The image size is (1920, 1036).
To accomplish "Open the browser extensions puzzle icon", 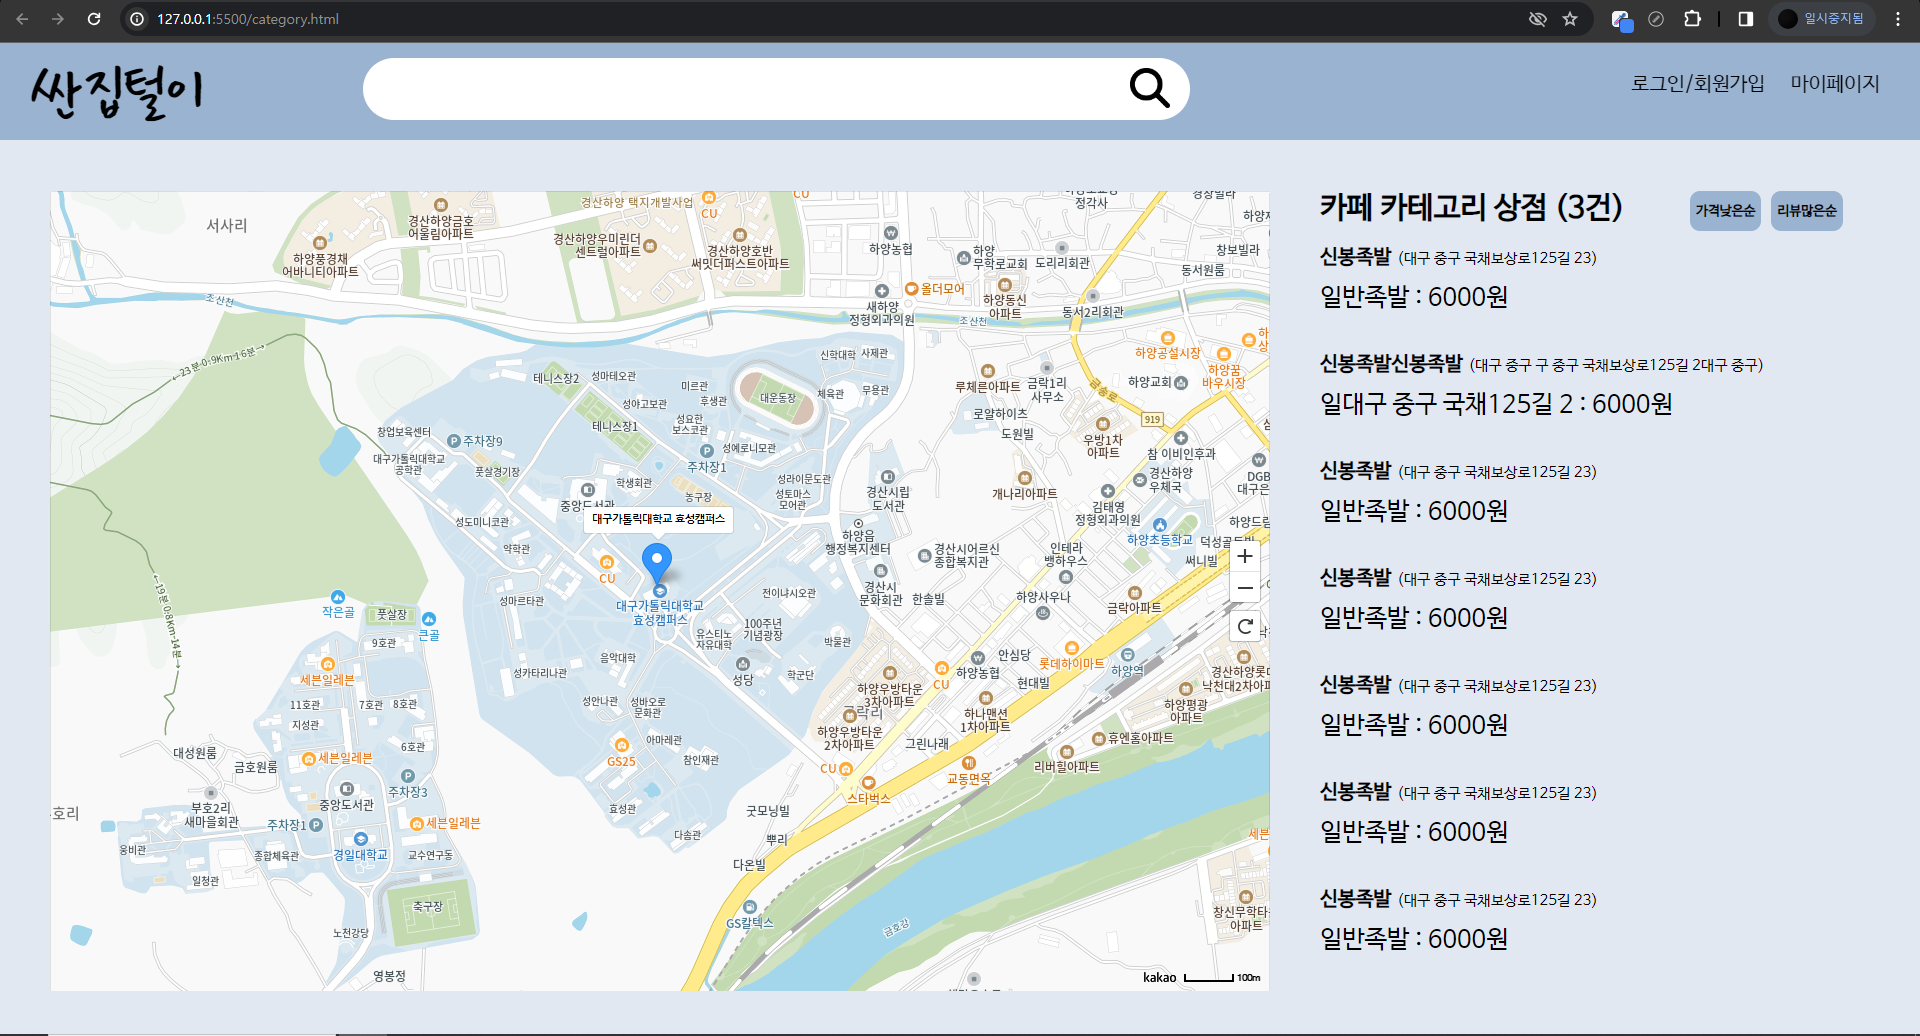I will click(1692, 19).
